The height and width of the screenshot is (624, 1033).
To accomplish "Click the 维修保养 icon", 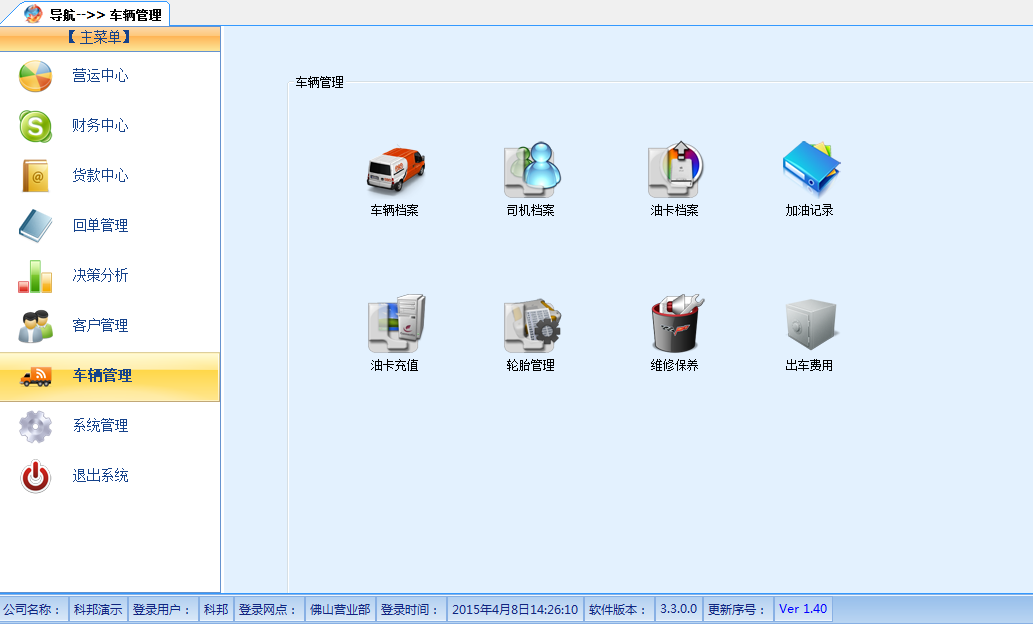I will (675, 325).
